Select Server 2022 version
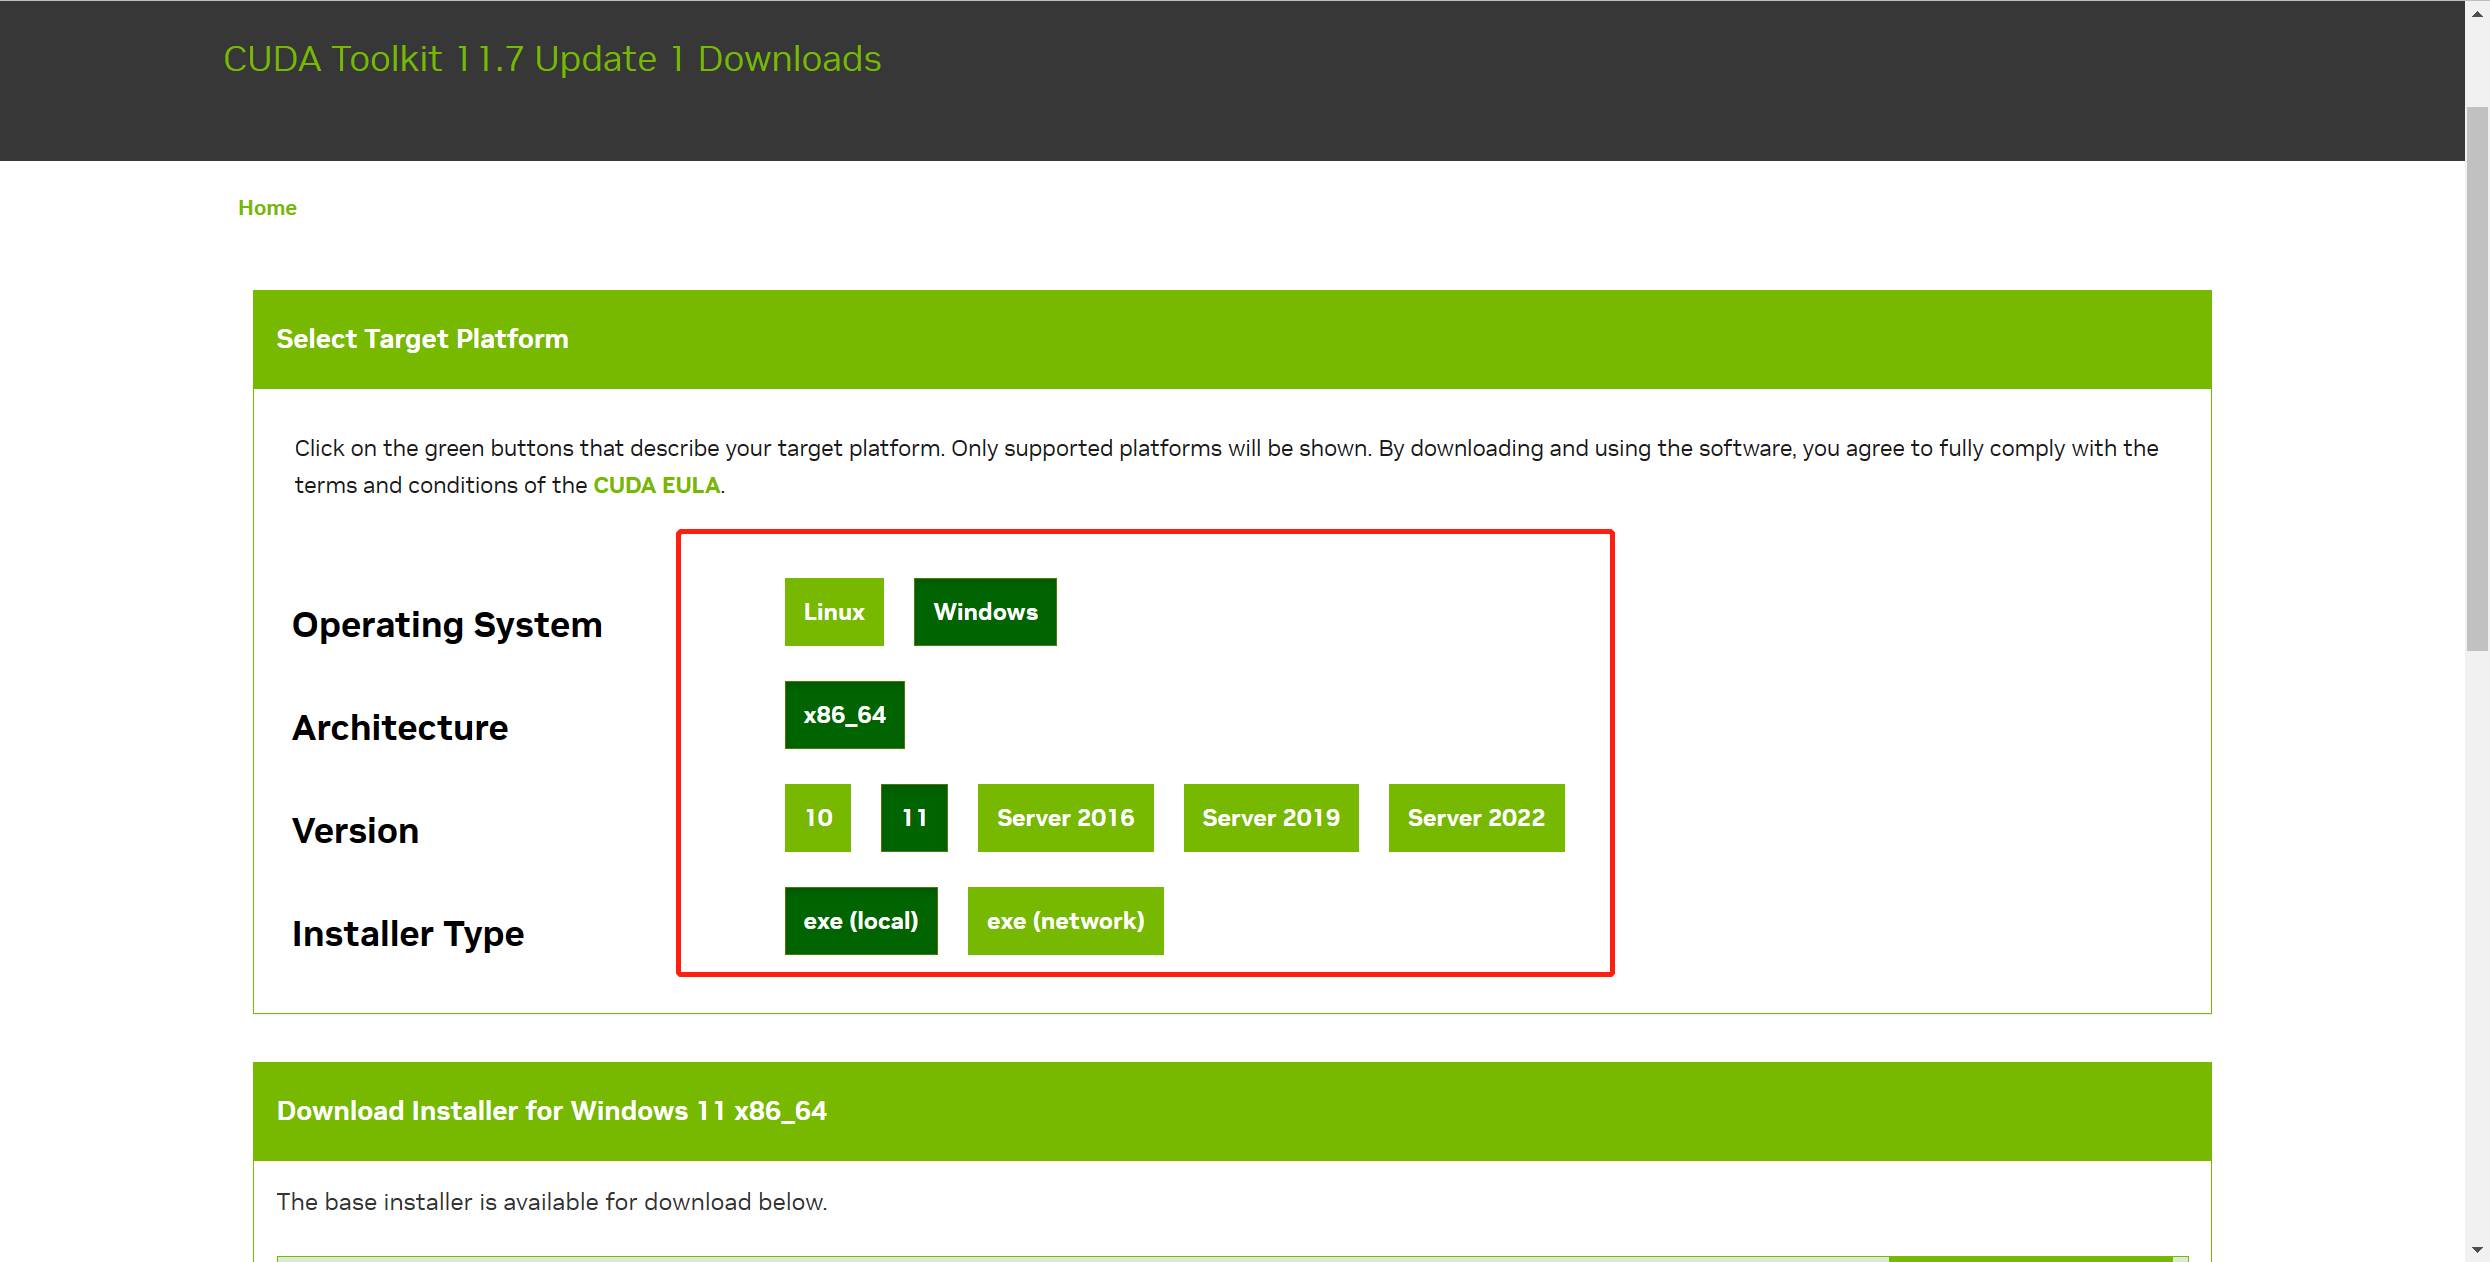2490x1262 pixels. pos(1477,818)
